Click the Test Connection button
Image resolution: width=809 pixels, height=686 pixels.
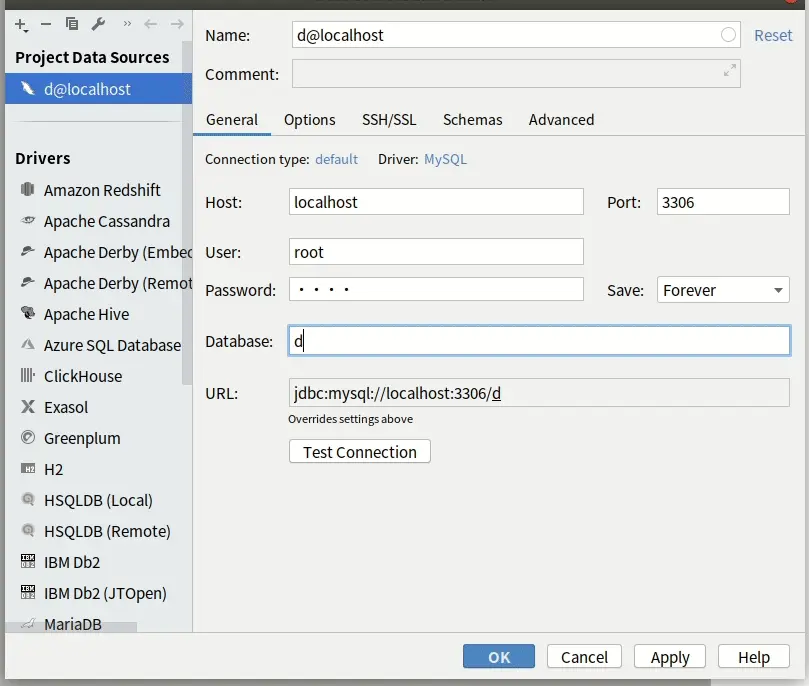[x=360, y=451]
